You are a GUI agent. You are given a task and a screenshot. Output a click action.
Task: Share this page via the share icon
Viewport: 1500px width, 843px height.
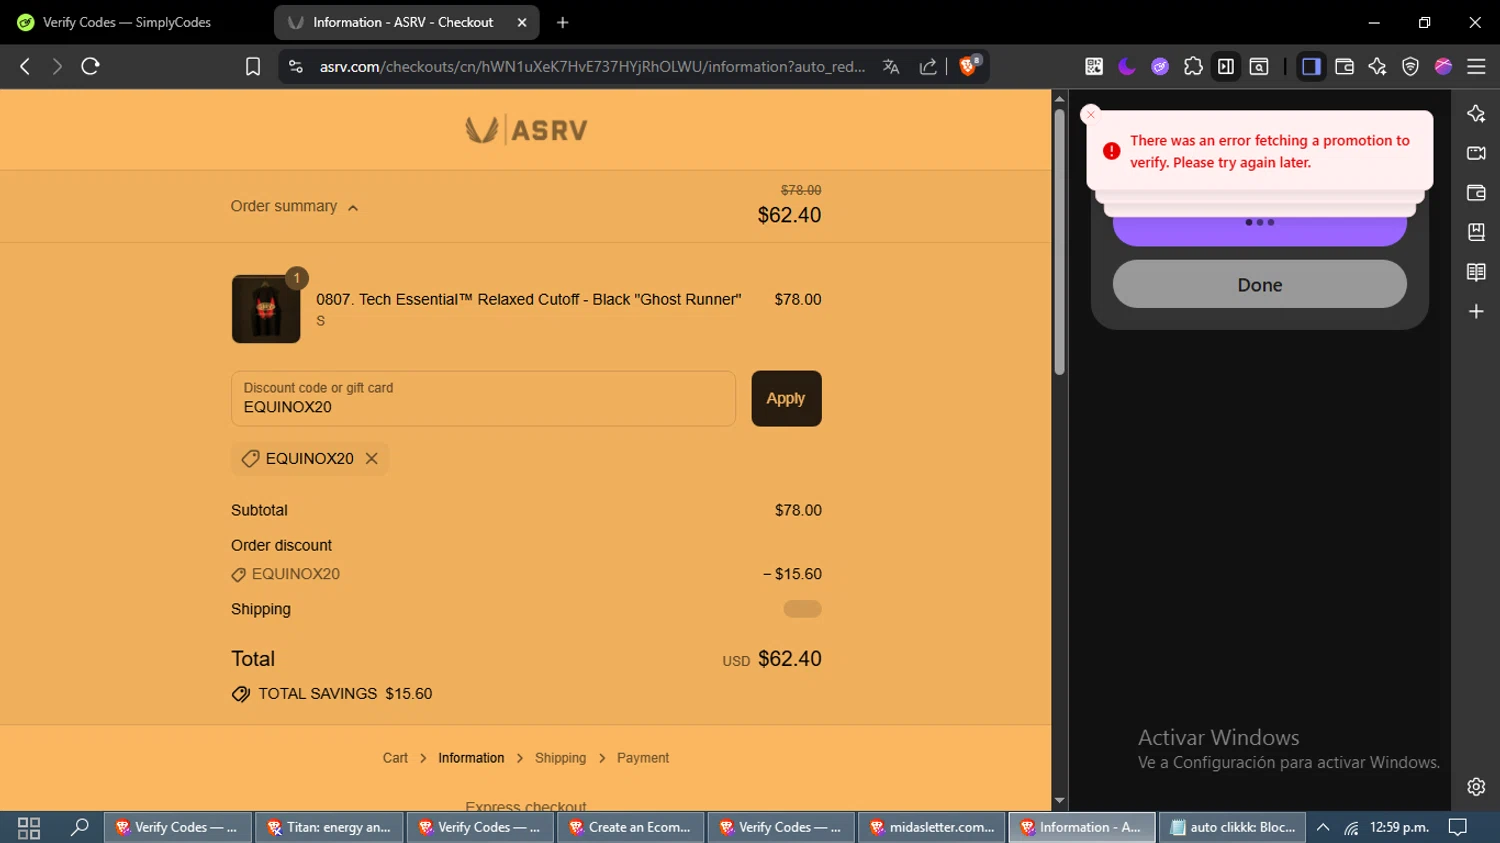coord(928,66)
